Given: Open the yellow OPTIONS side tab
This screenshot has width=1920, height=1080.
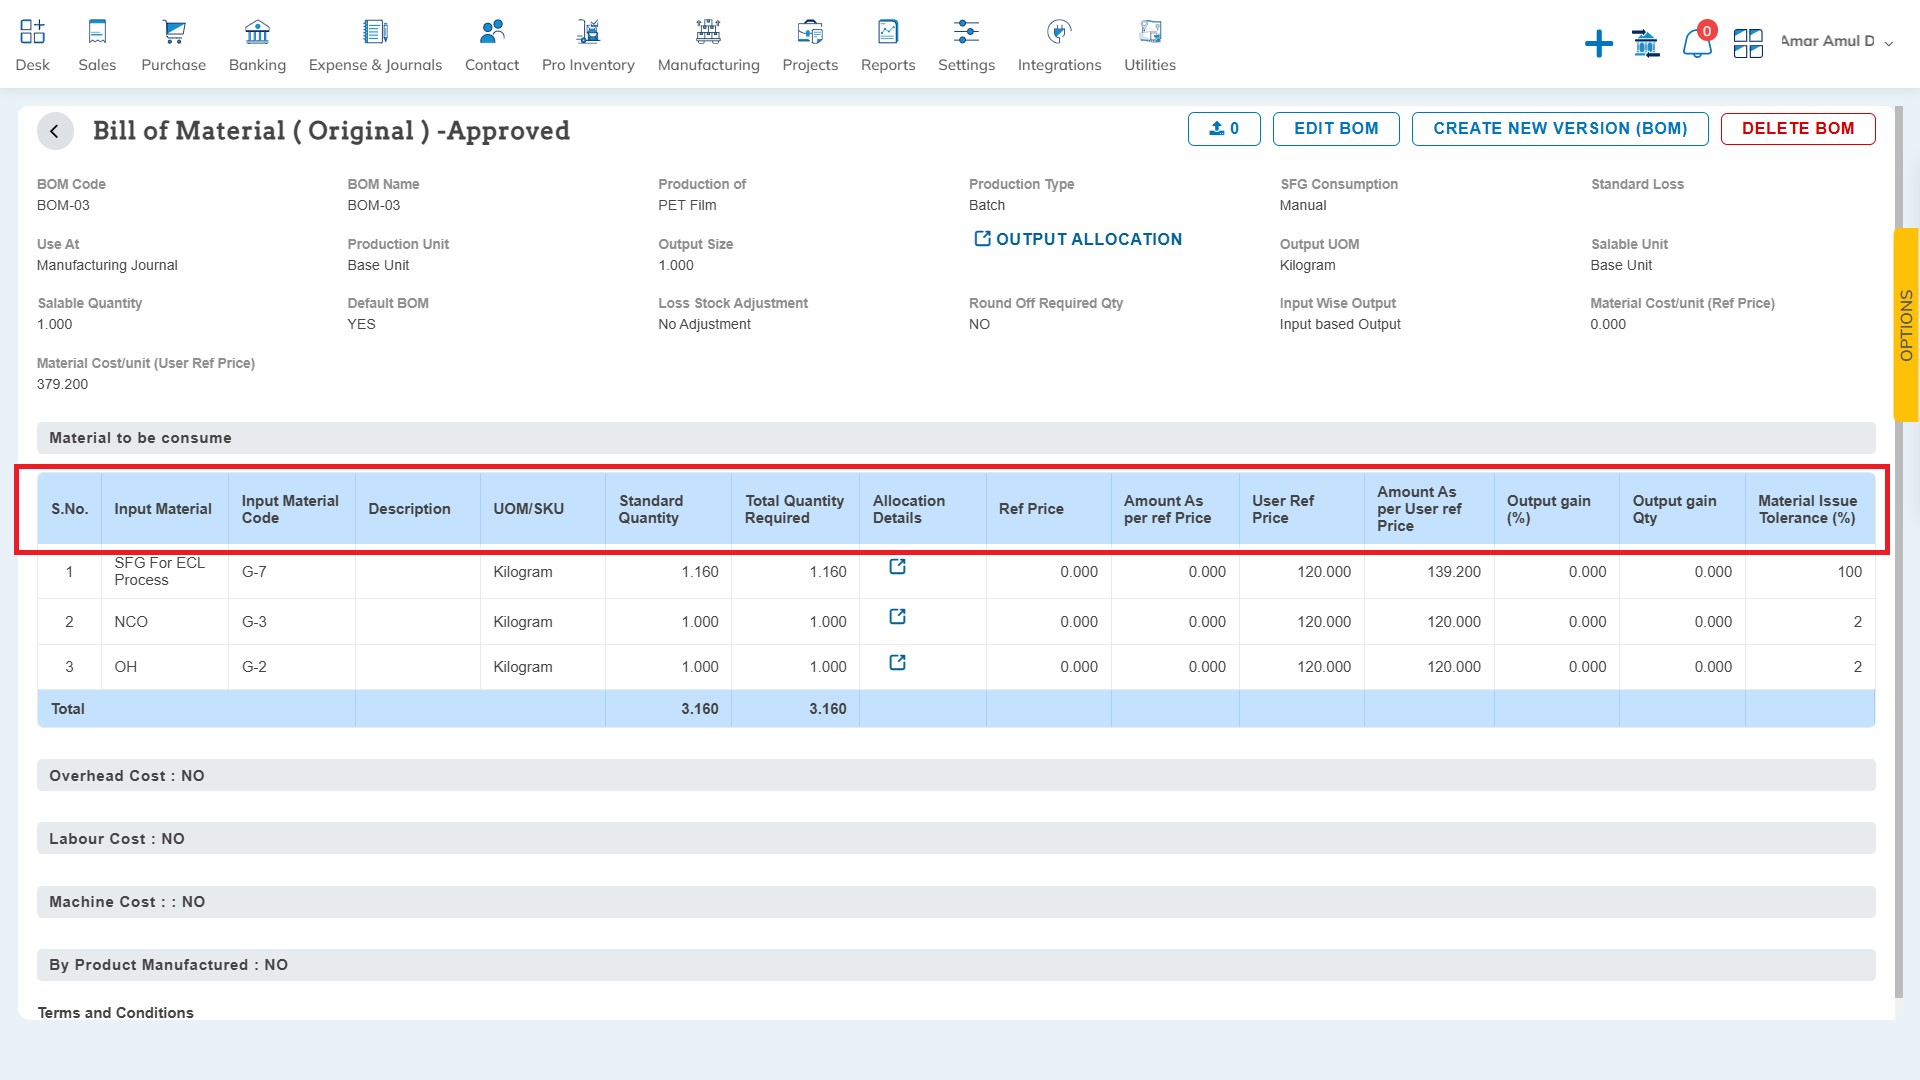Looking at the screenshot, I should coord(1906,325).
